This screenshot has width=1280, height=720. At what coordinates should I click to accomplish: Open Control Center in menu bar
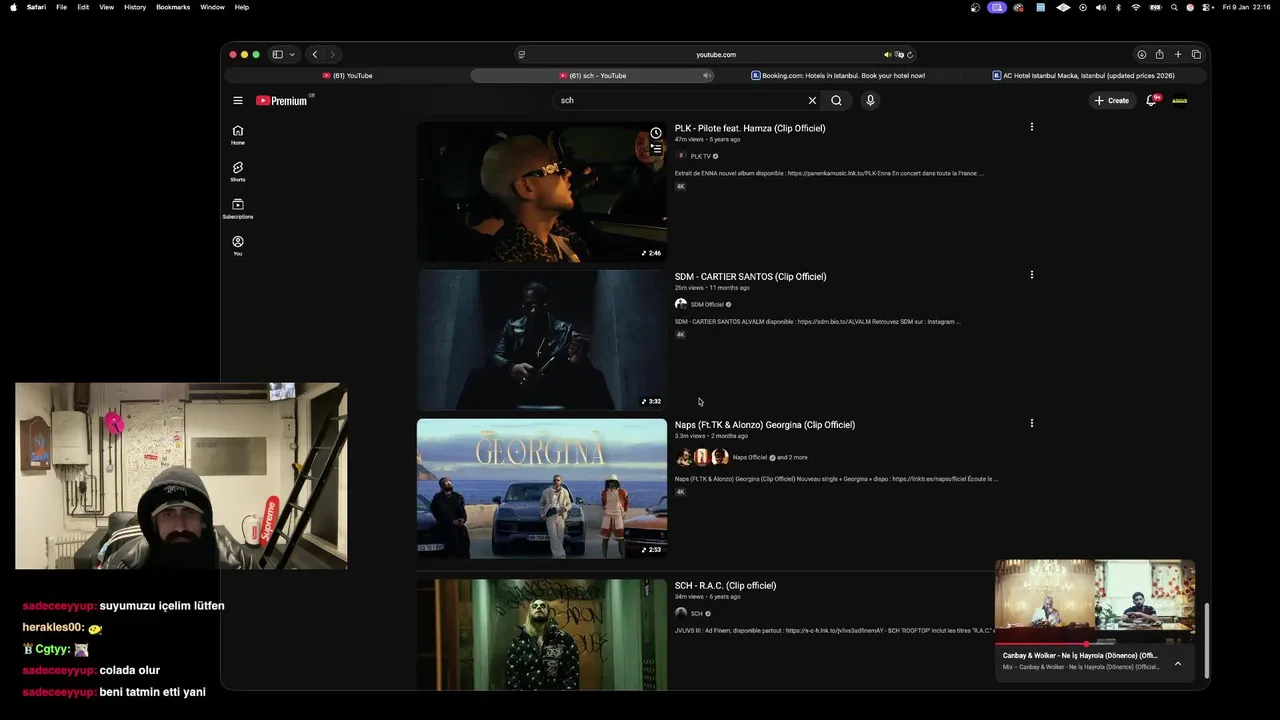1207,7
